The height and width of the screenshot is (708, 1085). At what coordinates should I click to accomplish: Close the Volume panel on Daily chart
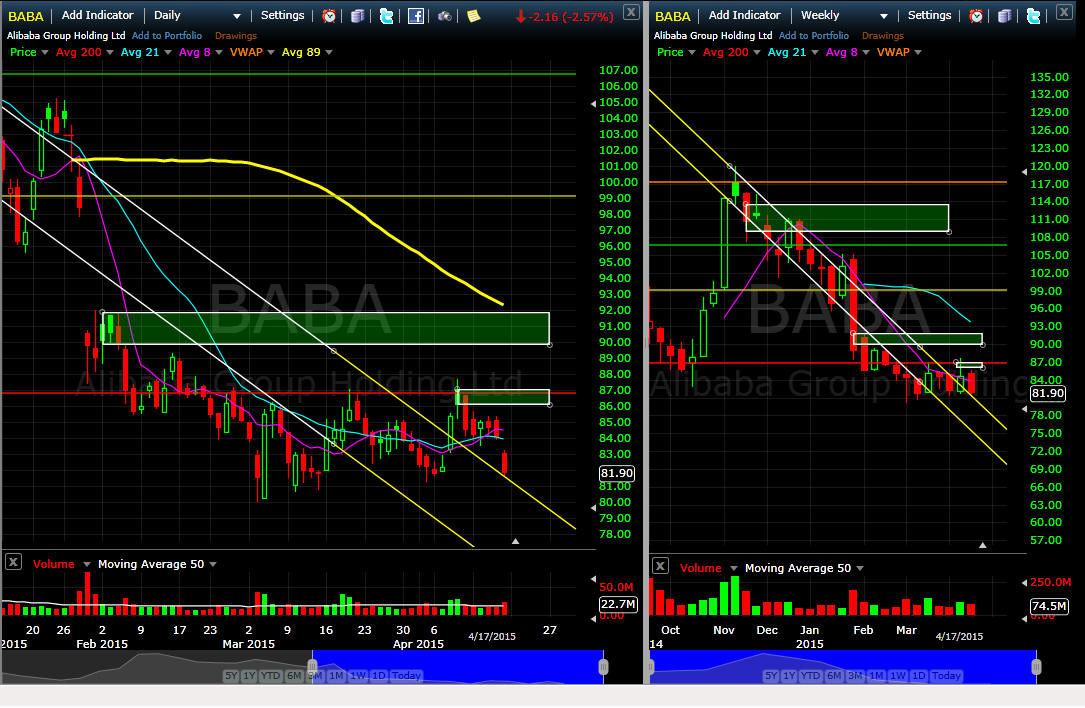click(13, 562)
